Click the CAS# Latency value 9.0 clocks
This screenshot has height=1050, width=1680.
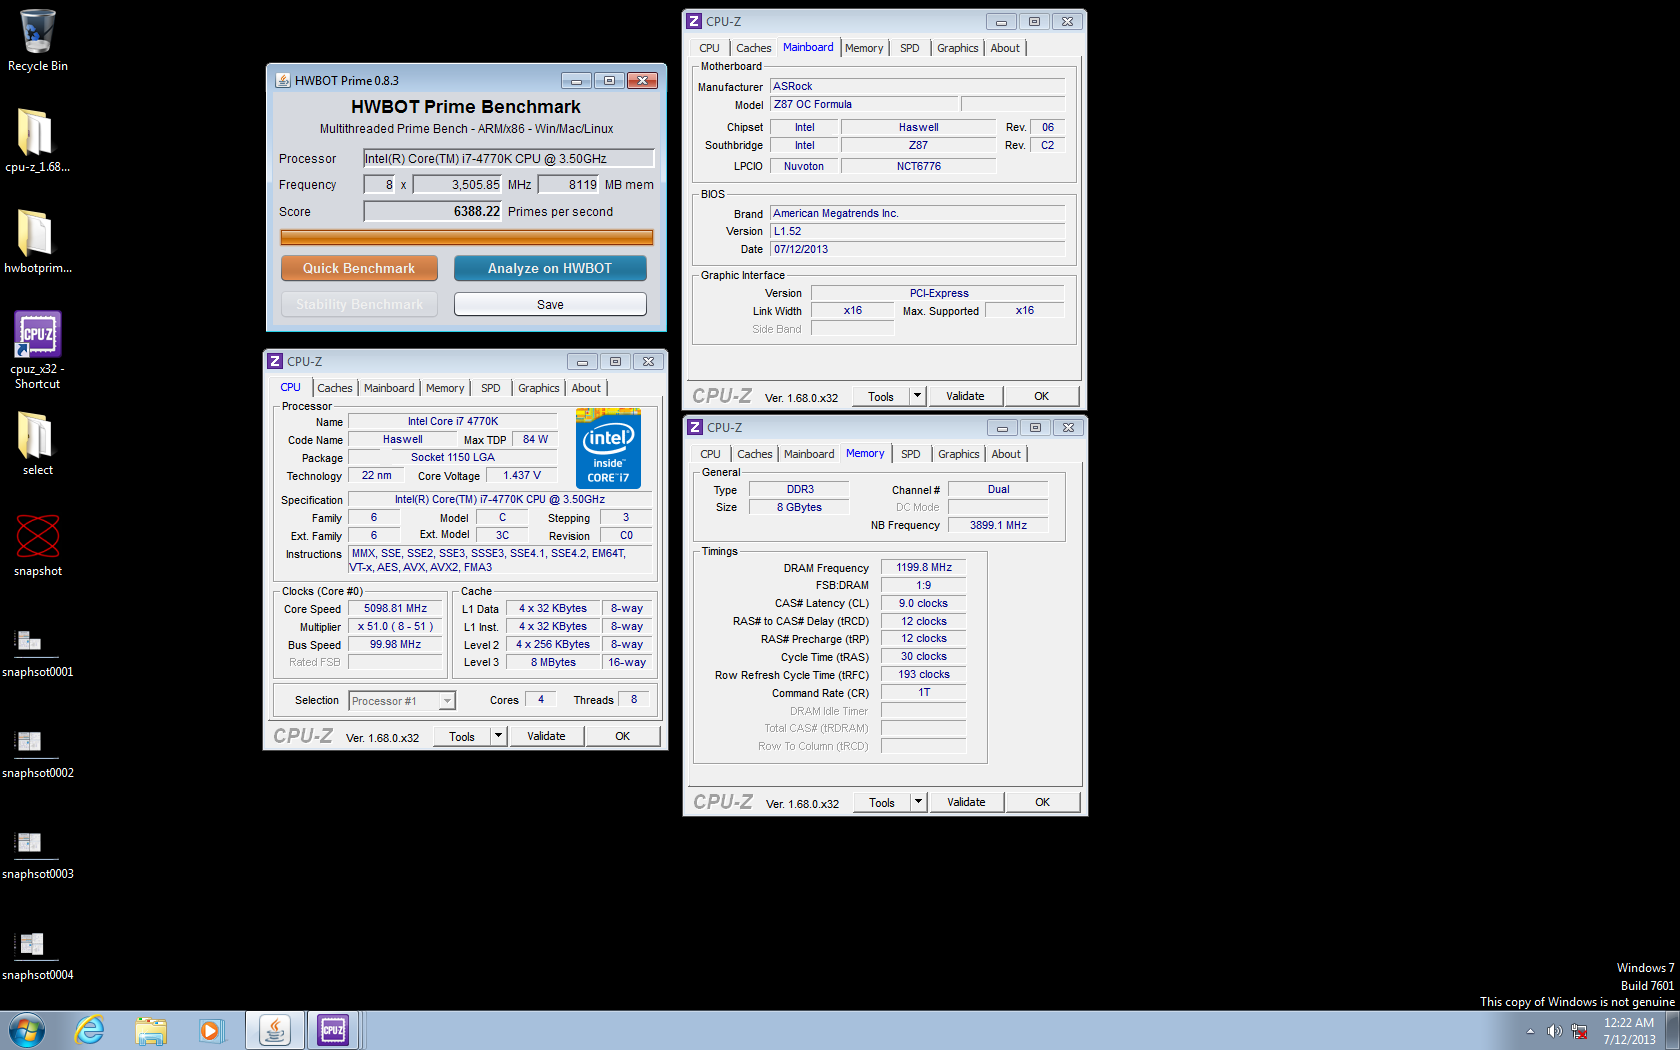[923, 603]
